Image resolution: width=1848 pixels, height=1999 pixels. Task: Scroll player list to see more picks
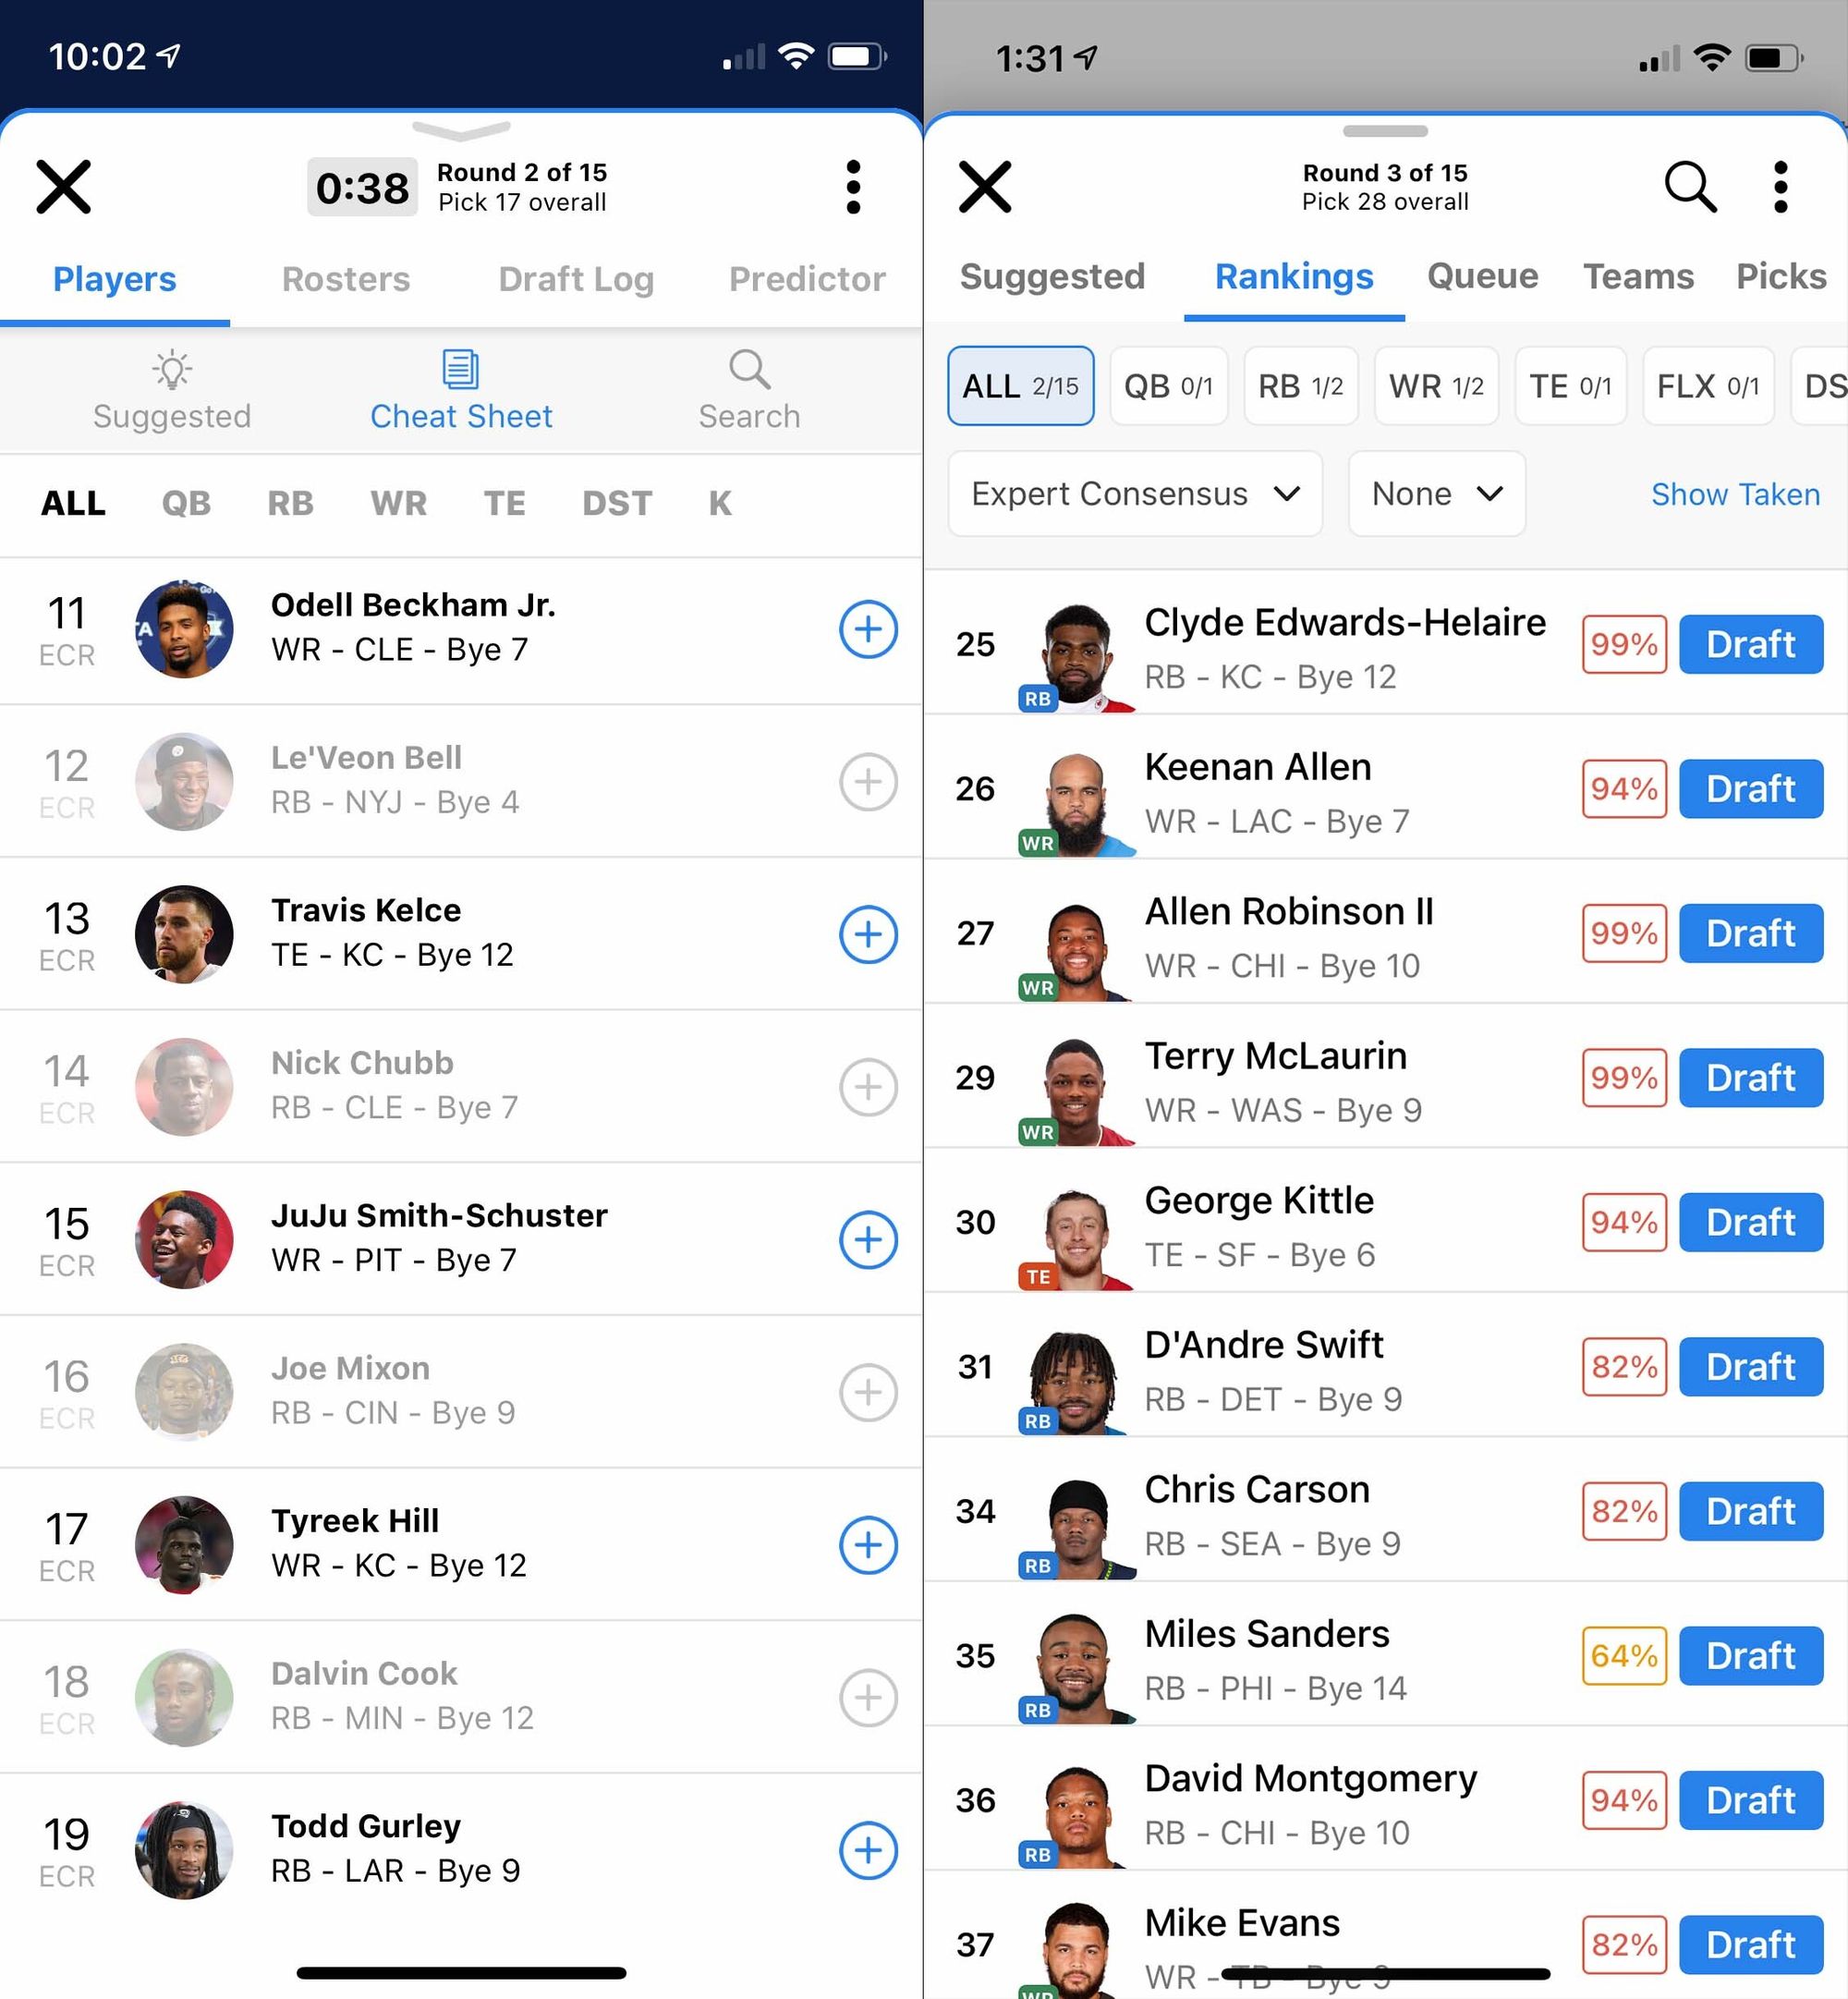tap(462, 1219)
